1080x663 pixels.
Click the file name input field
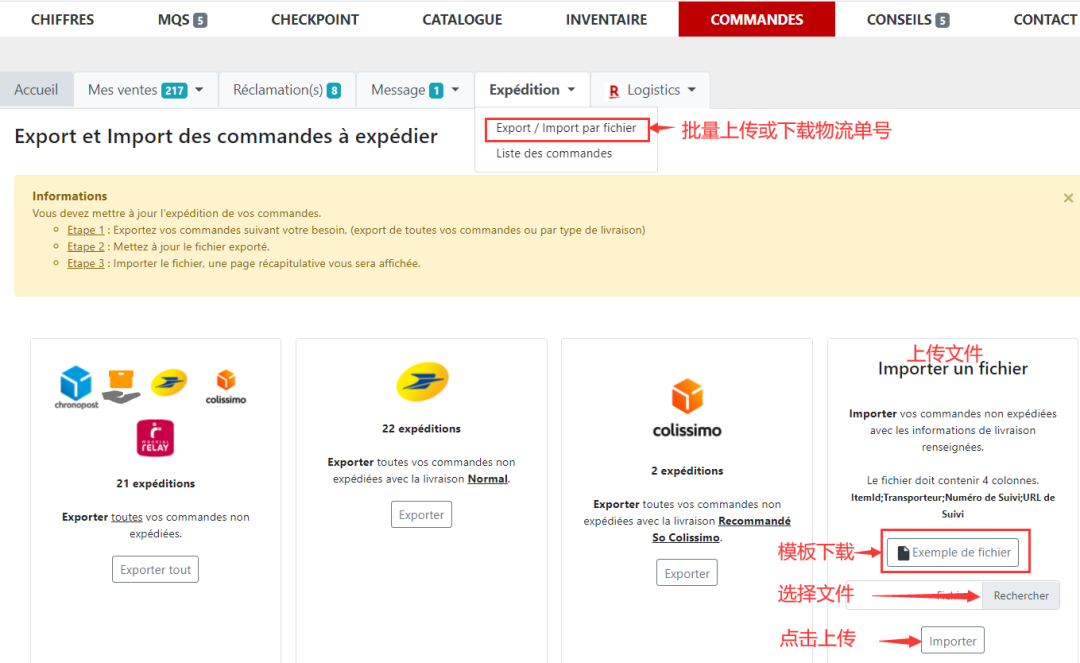coord(915,596)
